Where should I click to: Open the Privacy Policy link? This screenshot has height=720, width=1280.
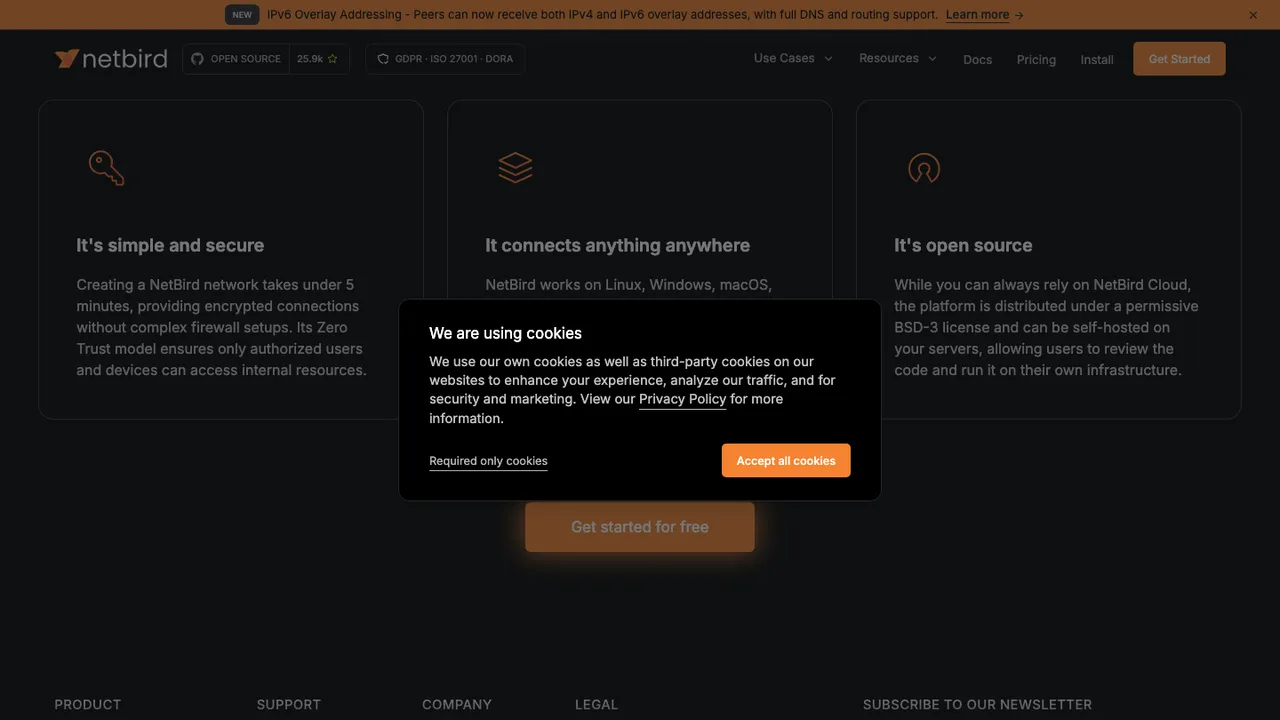tap(682, 399)
